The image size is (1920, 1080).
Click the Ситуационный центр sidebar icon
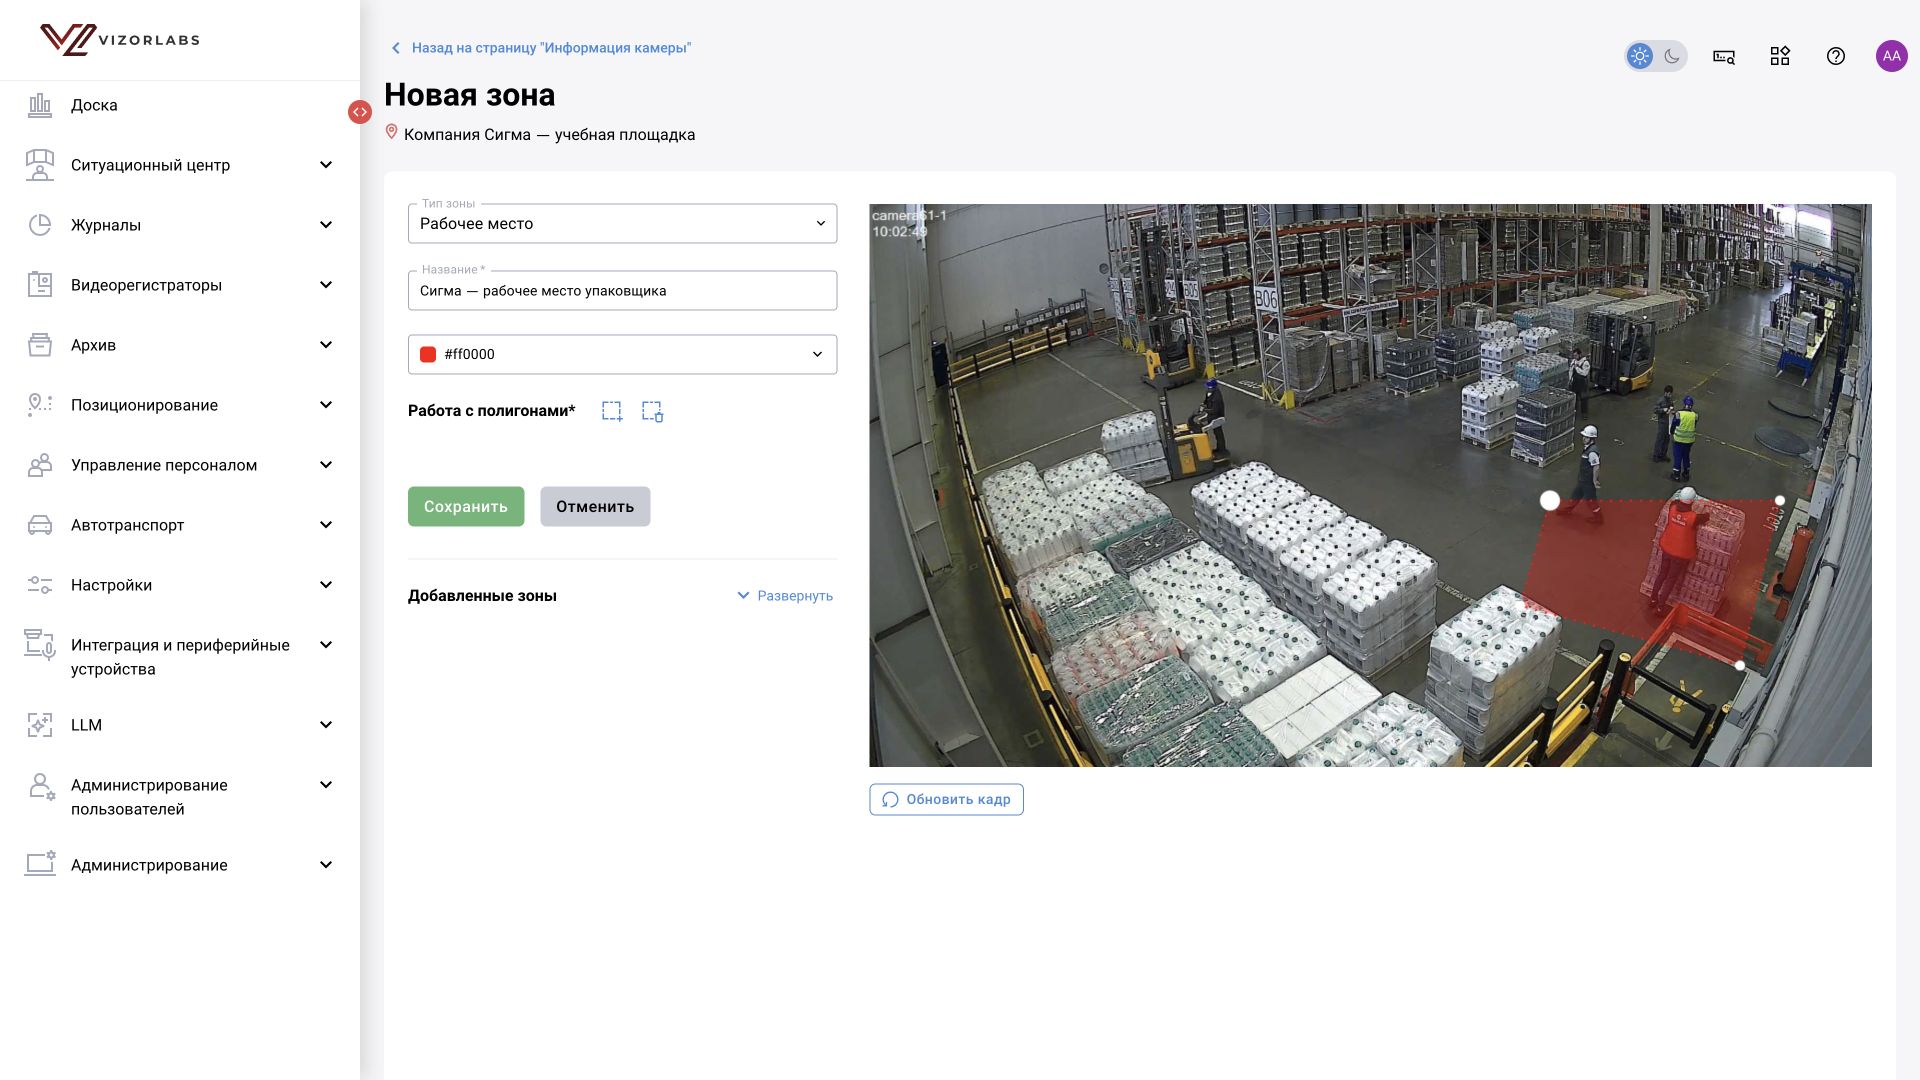coord(40,165)
